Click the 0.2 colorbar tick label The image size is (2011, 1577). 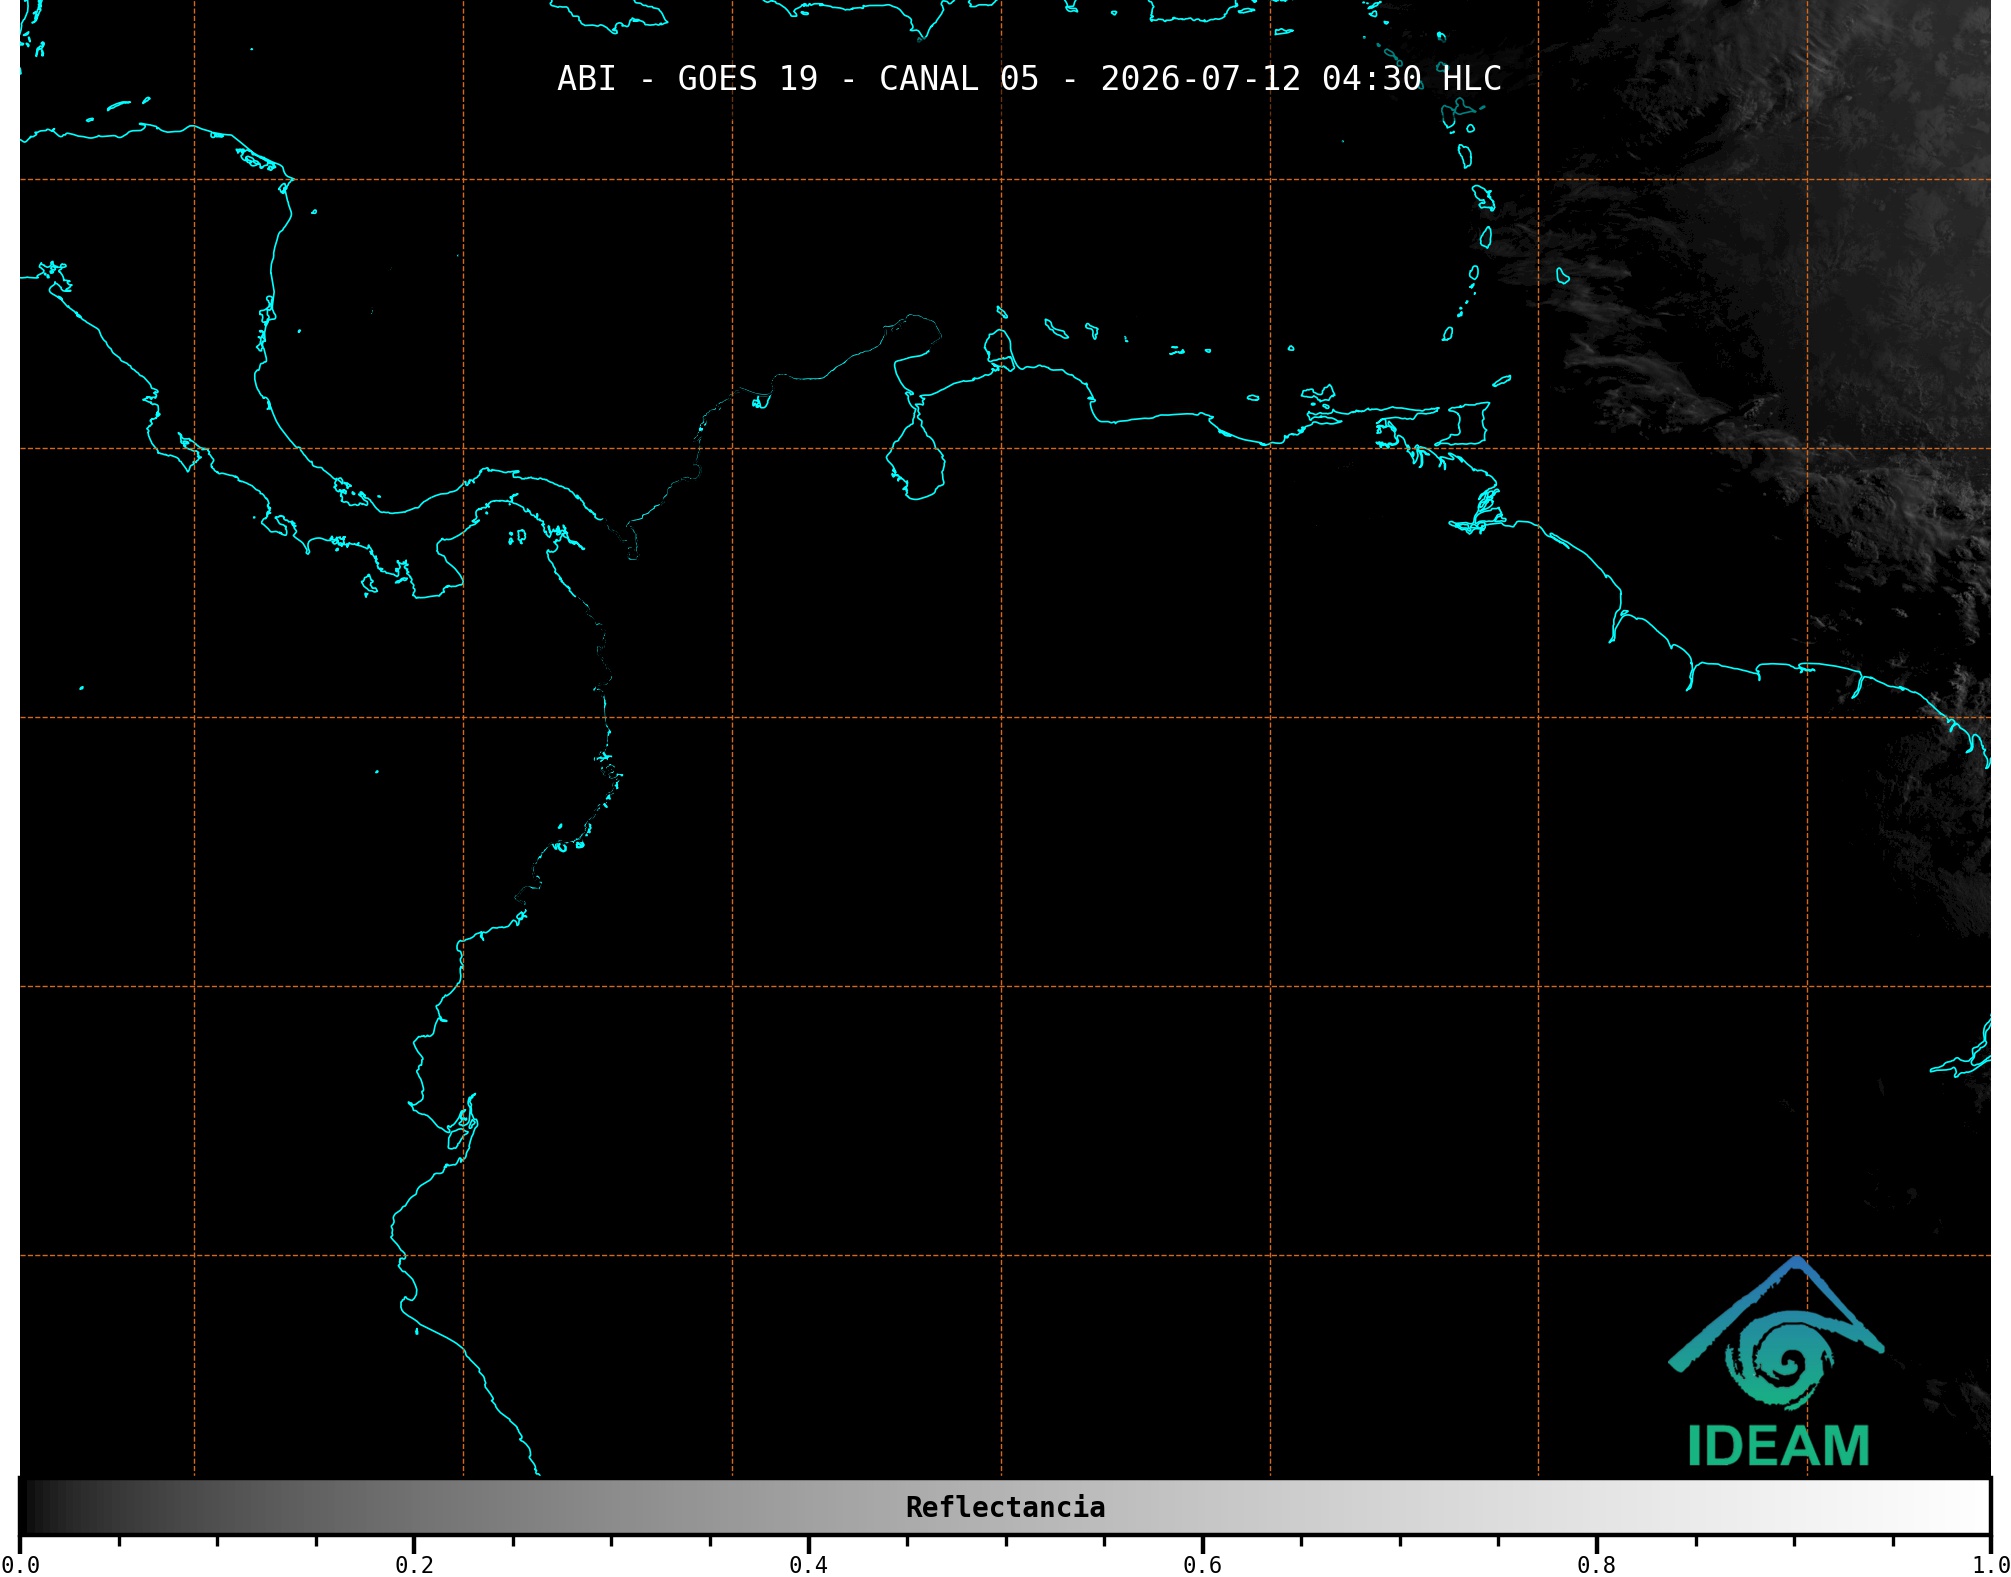414,1564
